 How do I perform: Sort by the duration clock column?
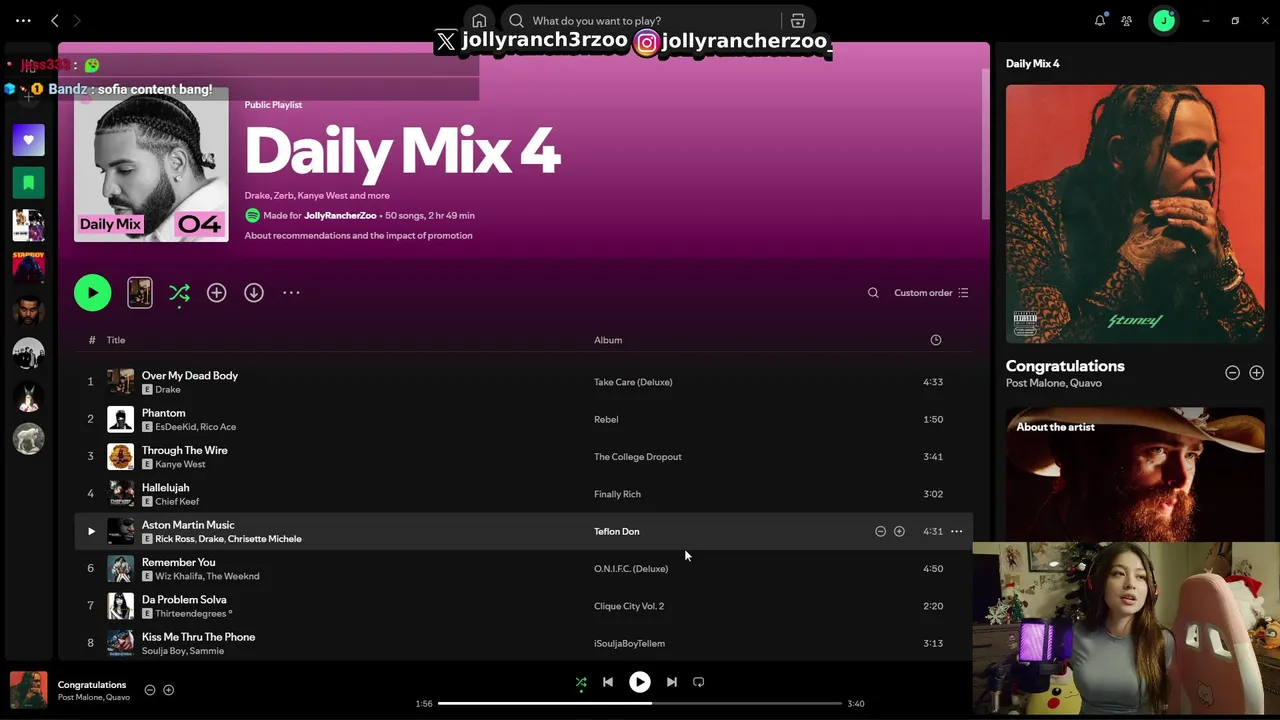coord(936,340)
